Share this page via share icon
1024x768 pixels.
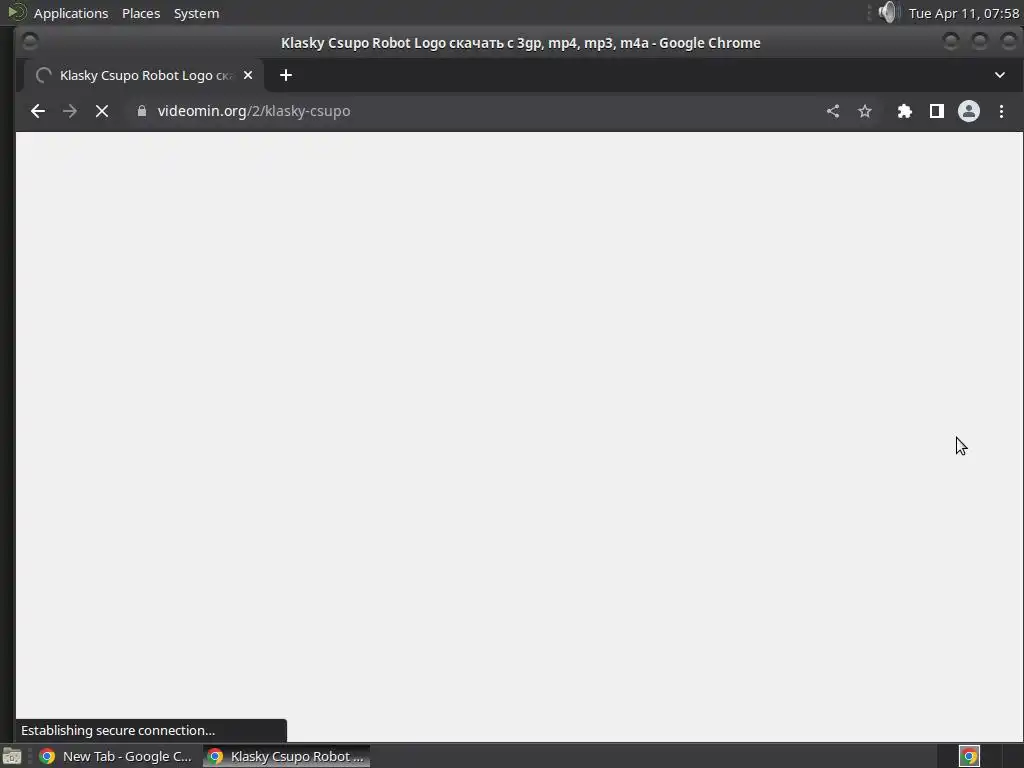coord(833,111)
